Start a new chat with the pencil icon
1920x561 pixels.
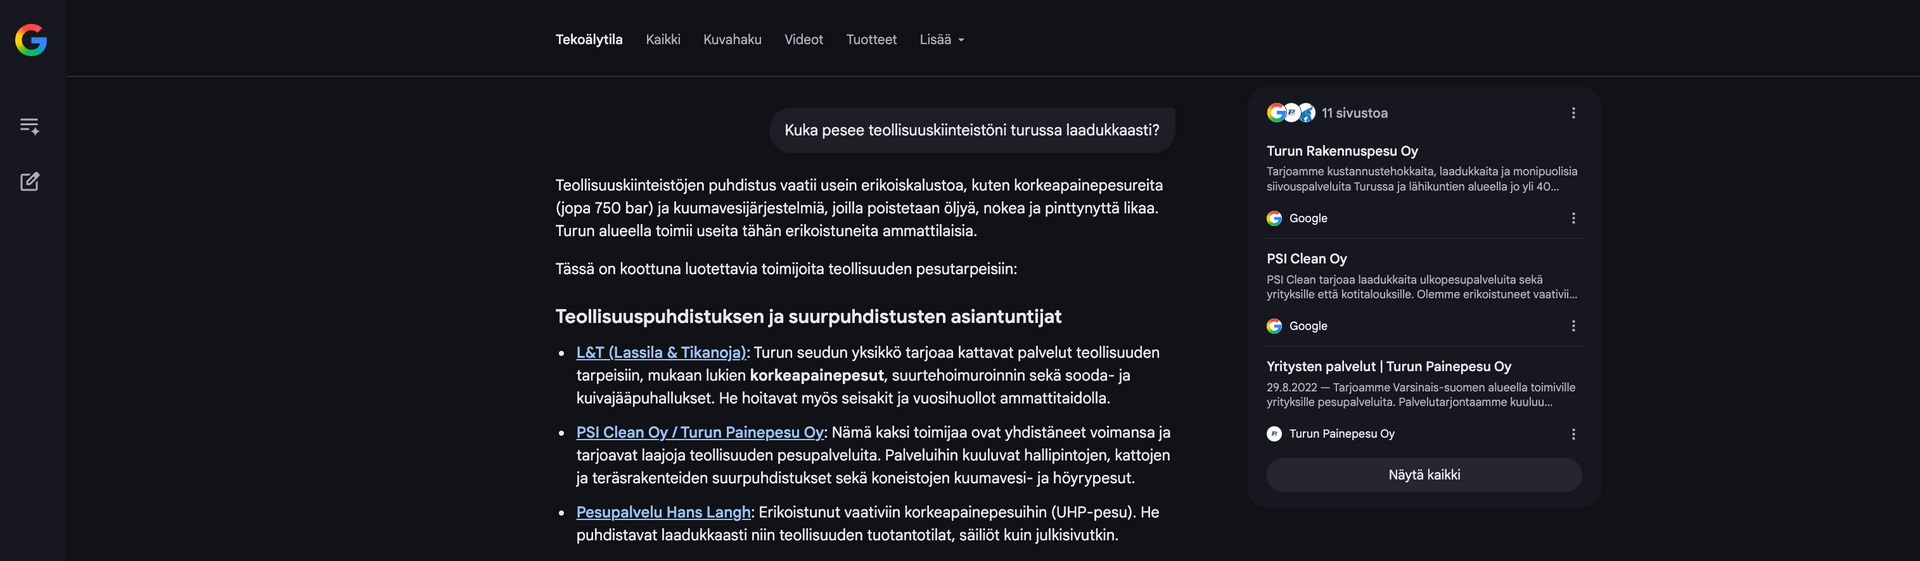(x=30, y=181)
